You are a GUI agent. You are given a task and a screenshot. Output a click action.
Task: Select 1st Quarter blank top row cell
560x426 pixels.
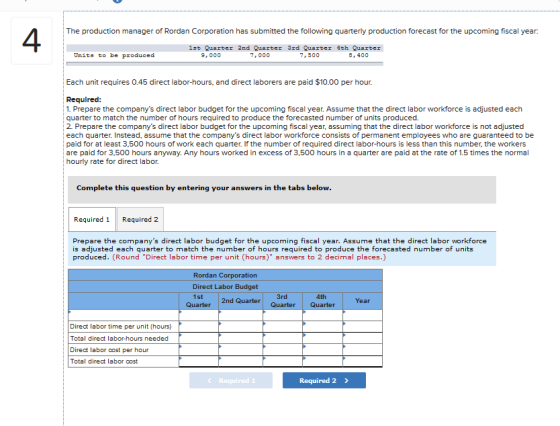pyautogui.click(x=199, y=315)
